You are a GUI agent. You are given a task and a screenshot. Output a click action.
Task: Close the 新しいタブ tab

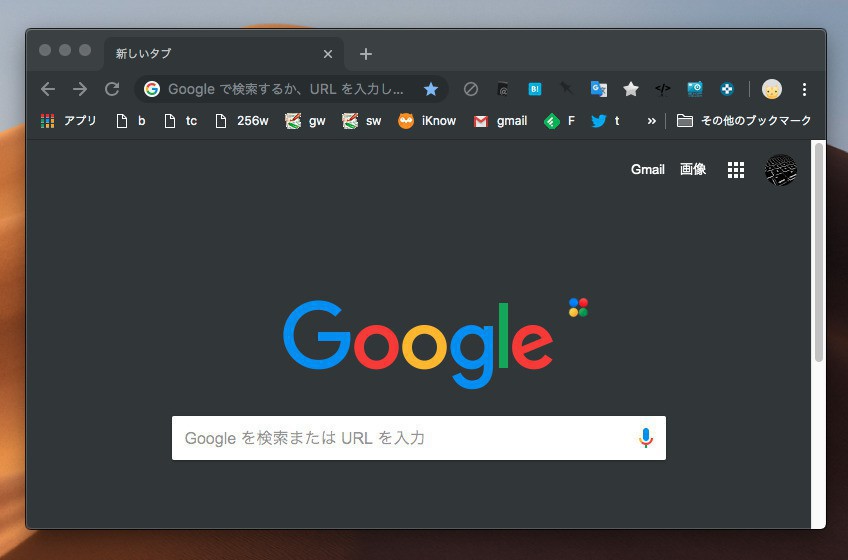click(328, 54)
